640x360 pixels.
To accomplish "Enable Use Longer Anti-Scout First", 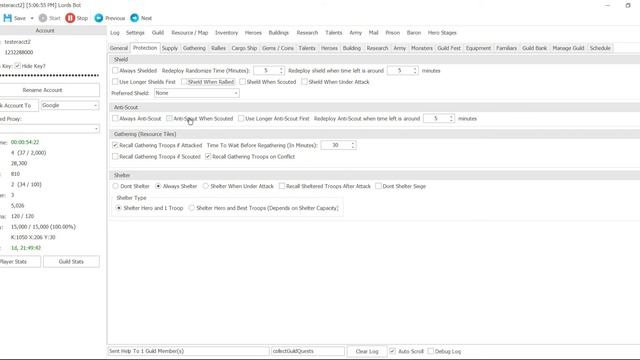I will (241, 118).
